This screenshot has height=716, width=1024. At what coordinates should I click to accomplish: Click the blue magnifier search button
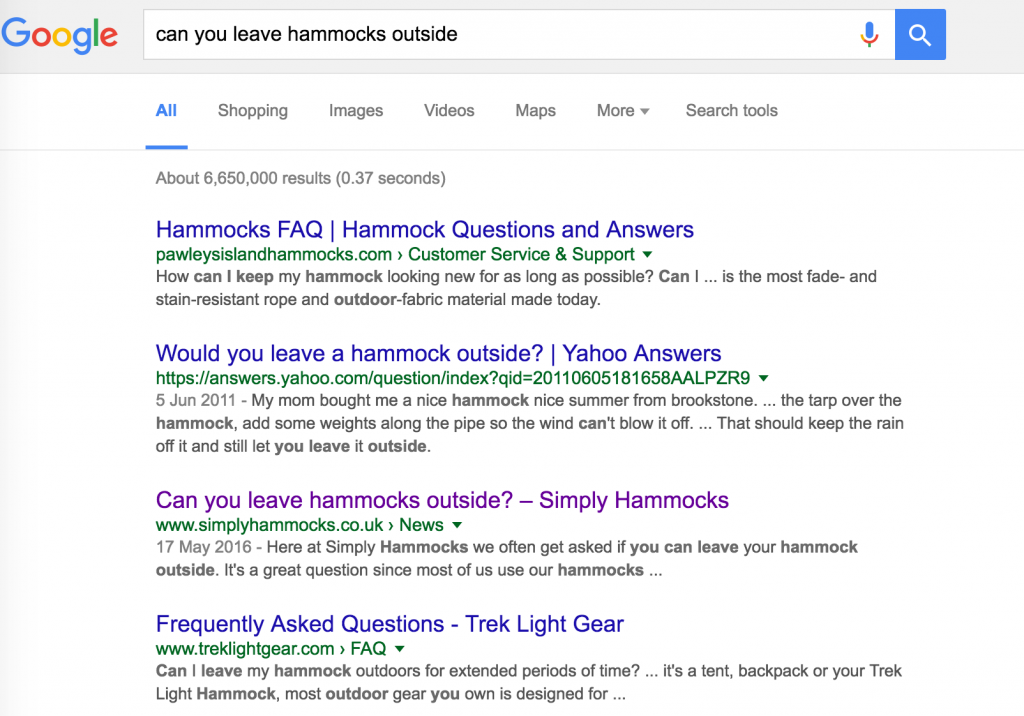point(920,35)
